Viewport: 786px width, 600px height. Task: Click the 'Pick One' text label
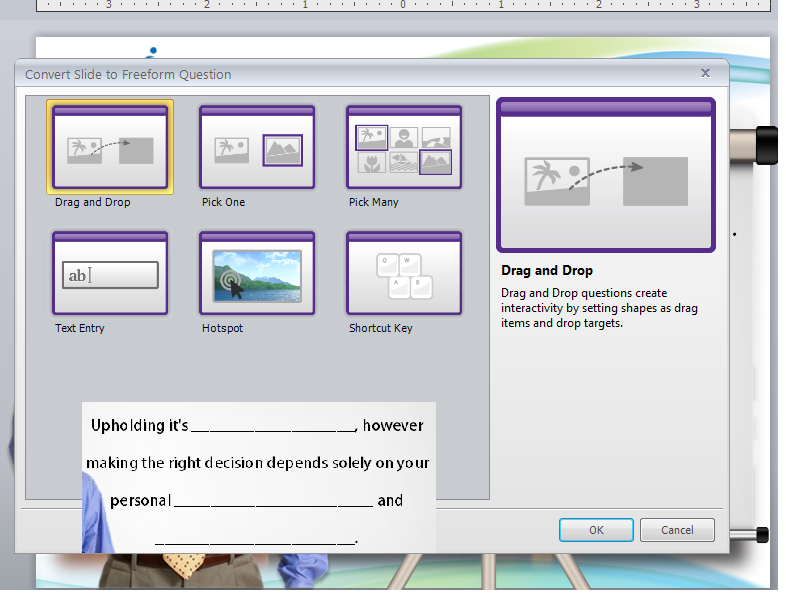click(x=223, y=202)
